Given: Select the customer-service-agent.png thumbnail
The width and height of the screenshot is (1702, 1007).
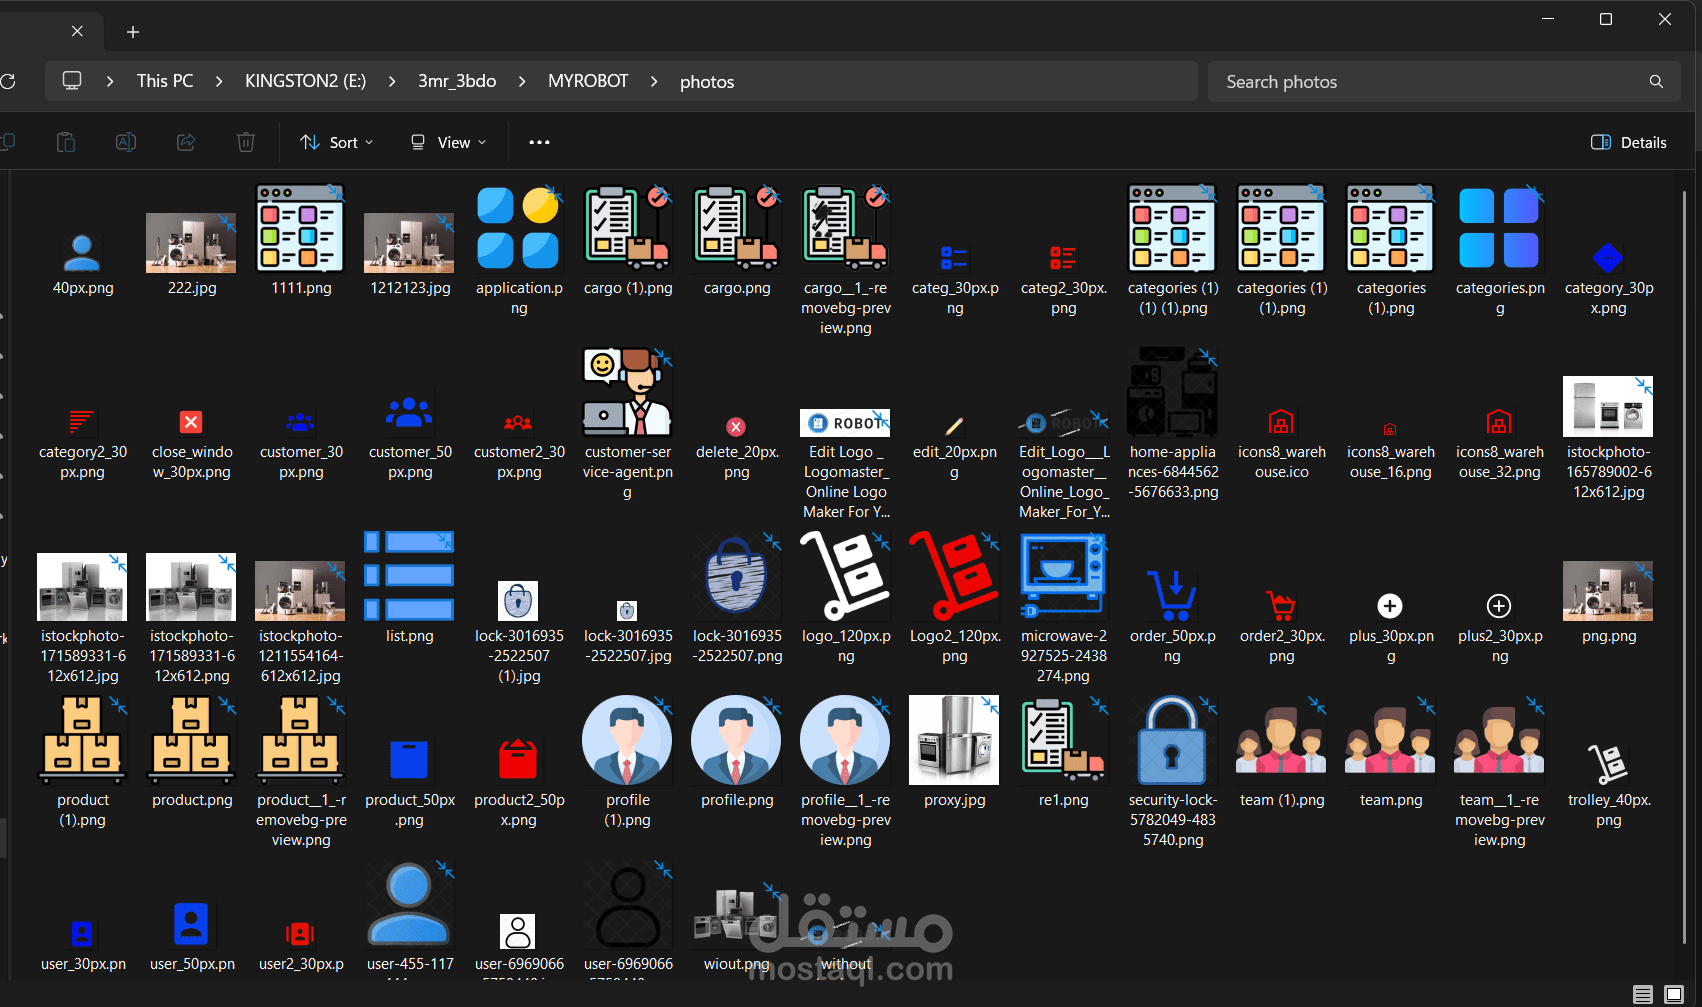Looking at the screenshot, I should click(627, 392).
